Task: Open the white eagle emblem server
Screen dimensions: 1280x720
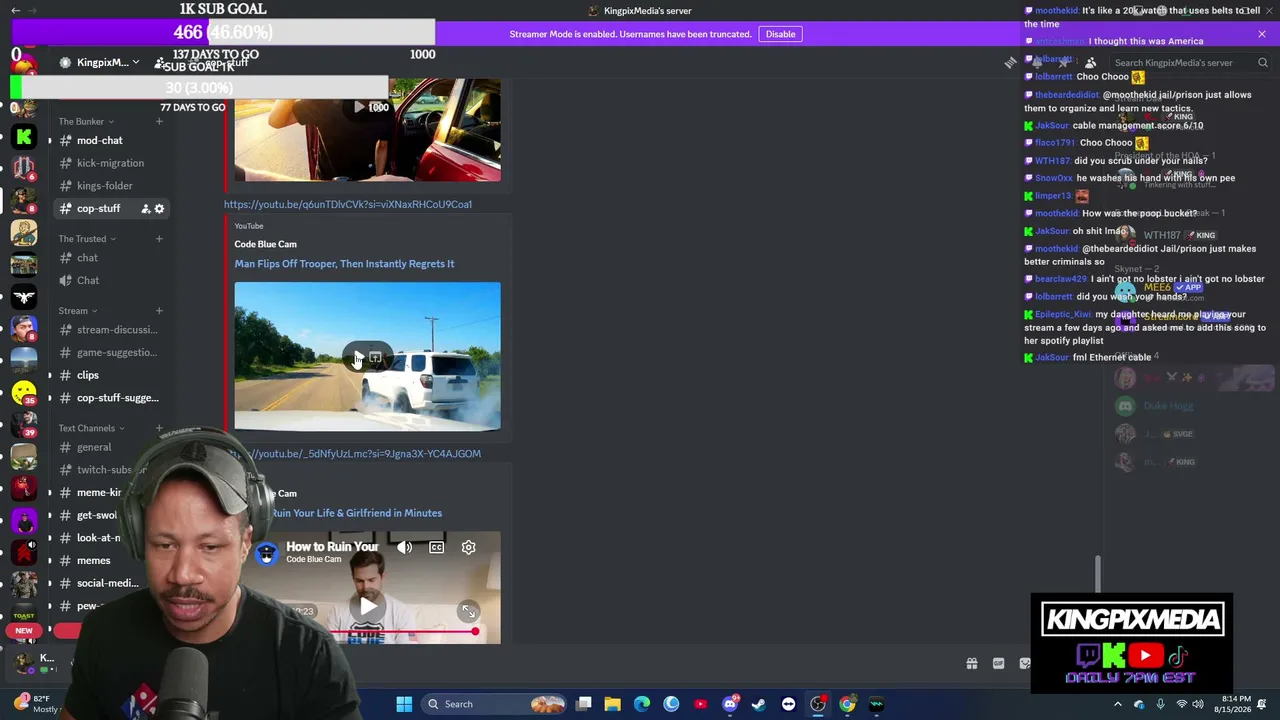Action: click(24, 297)
